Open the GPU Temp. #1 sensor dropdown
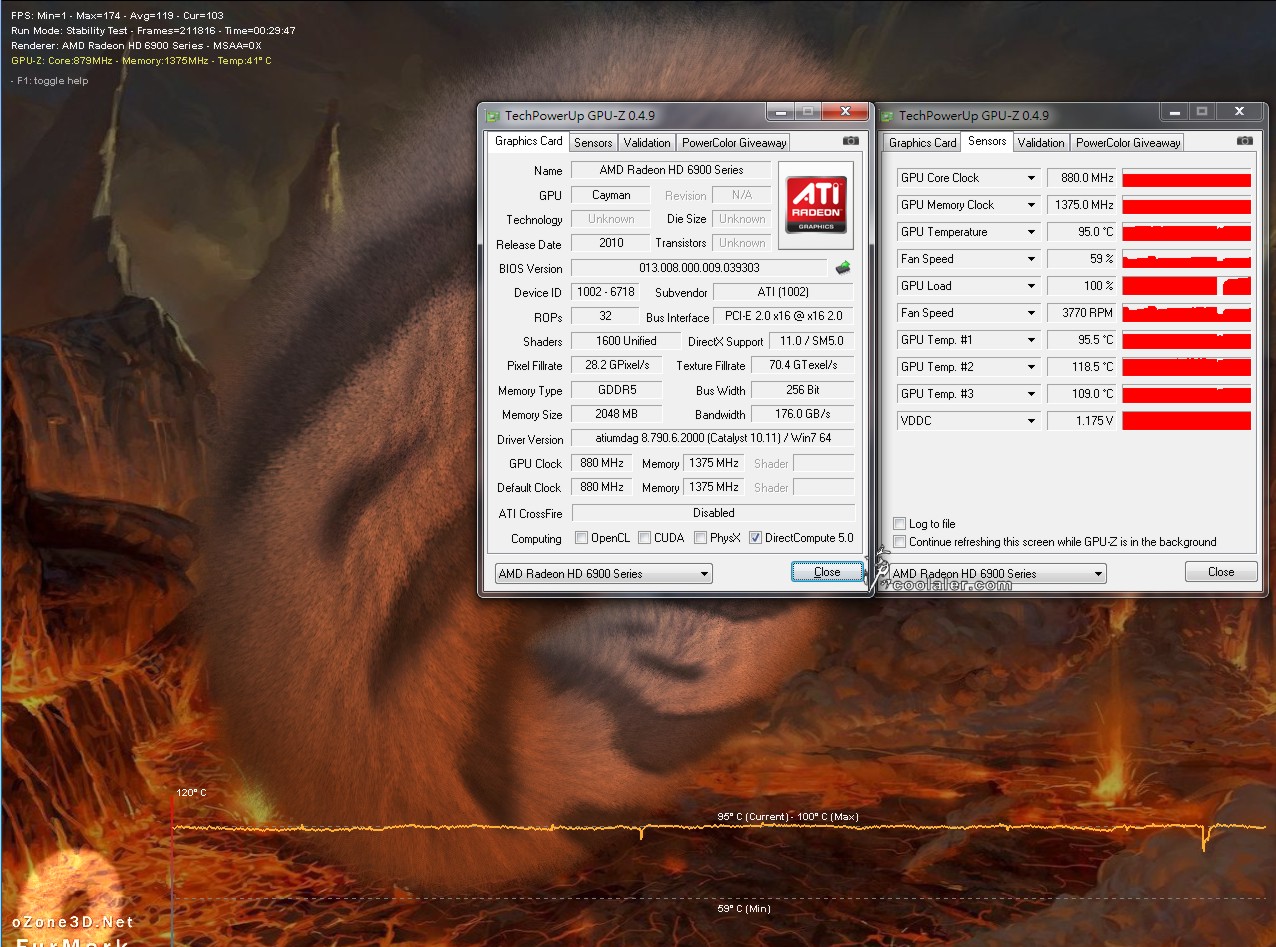Screen dimensions: 1276x947 point(1031,340)
